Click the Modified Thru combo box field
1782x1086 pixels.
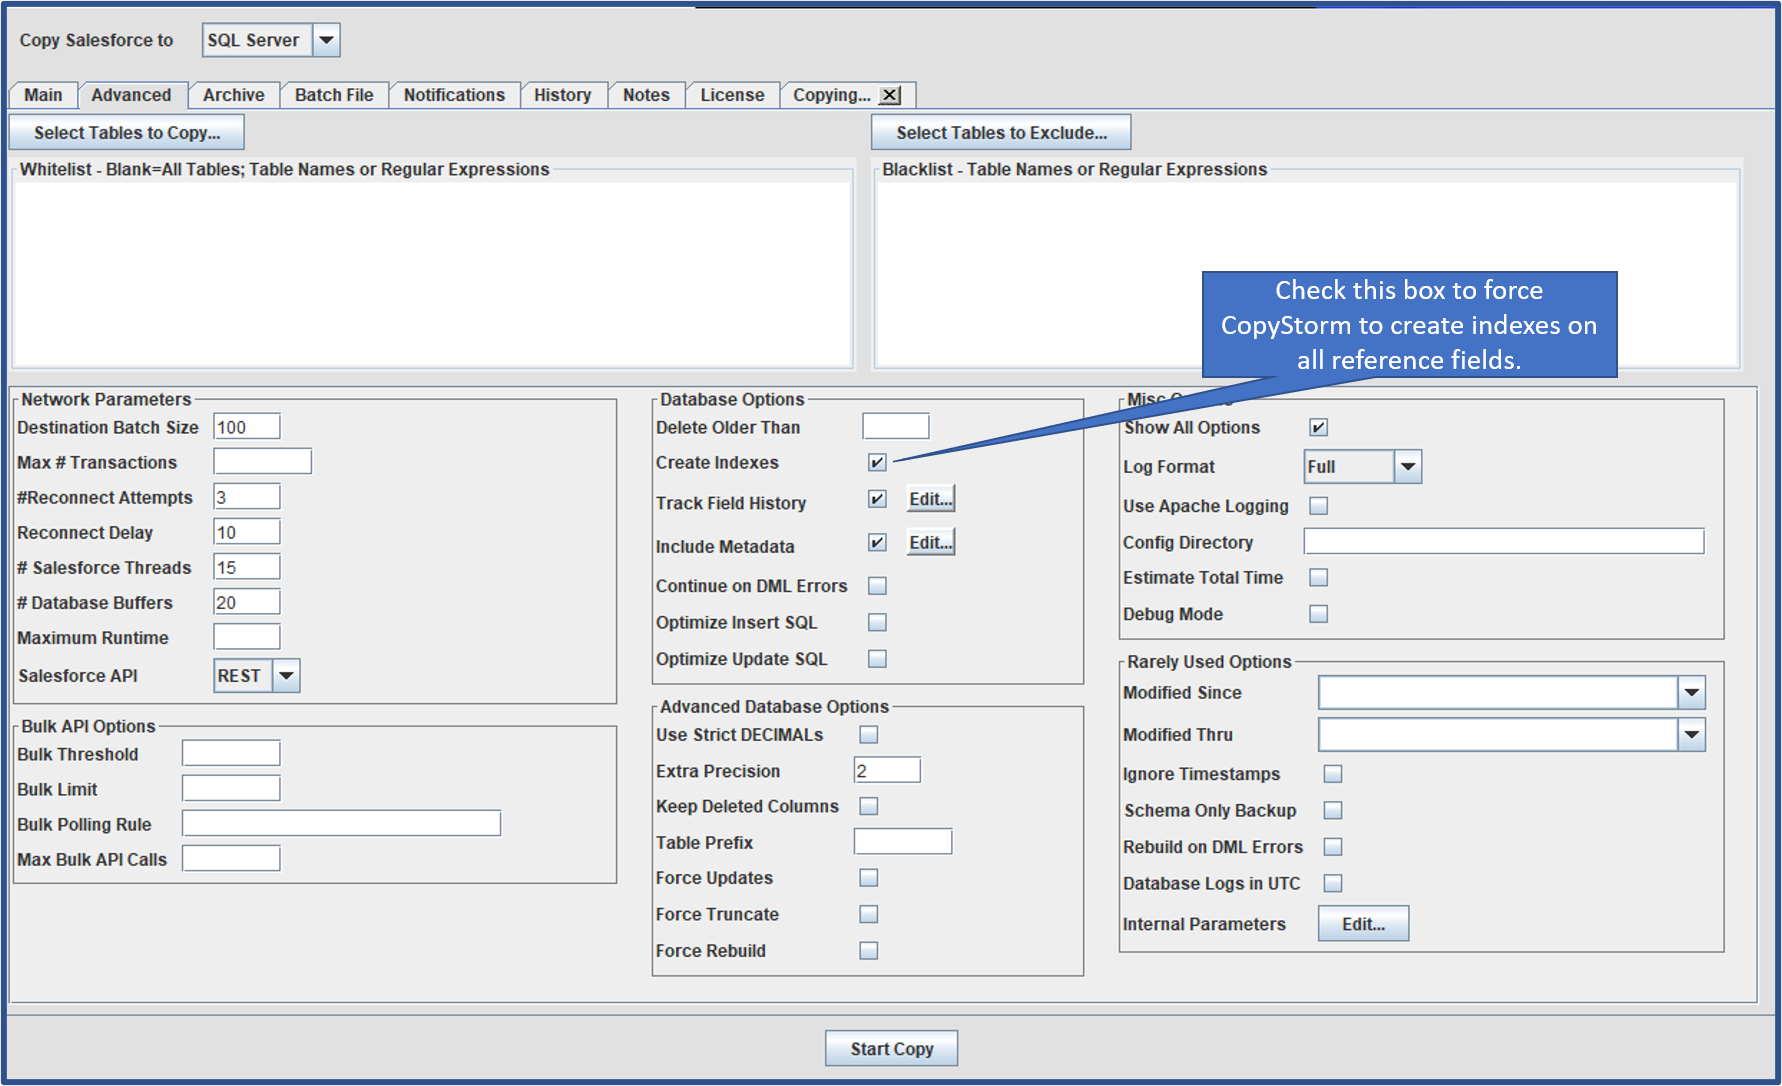(x=1498, y=735)
